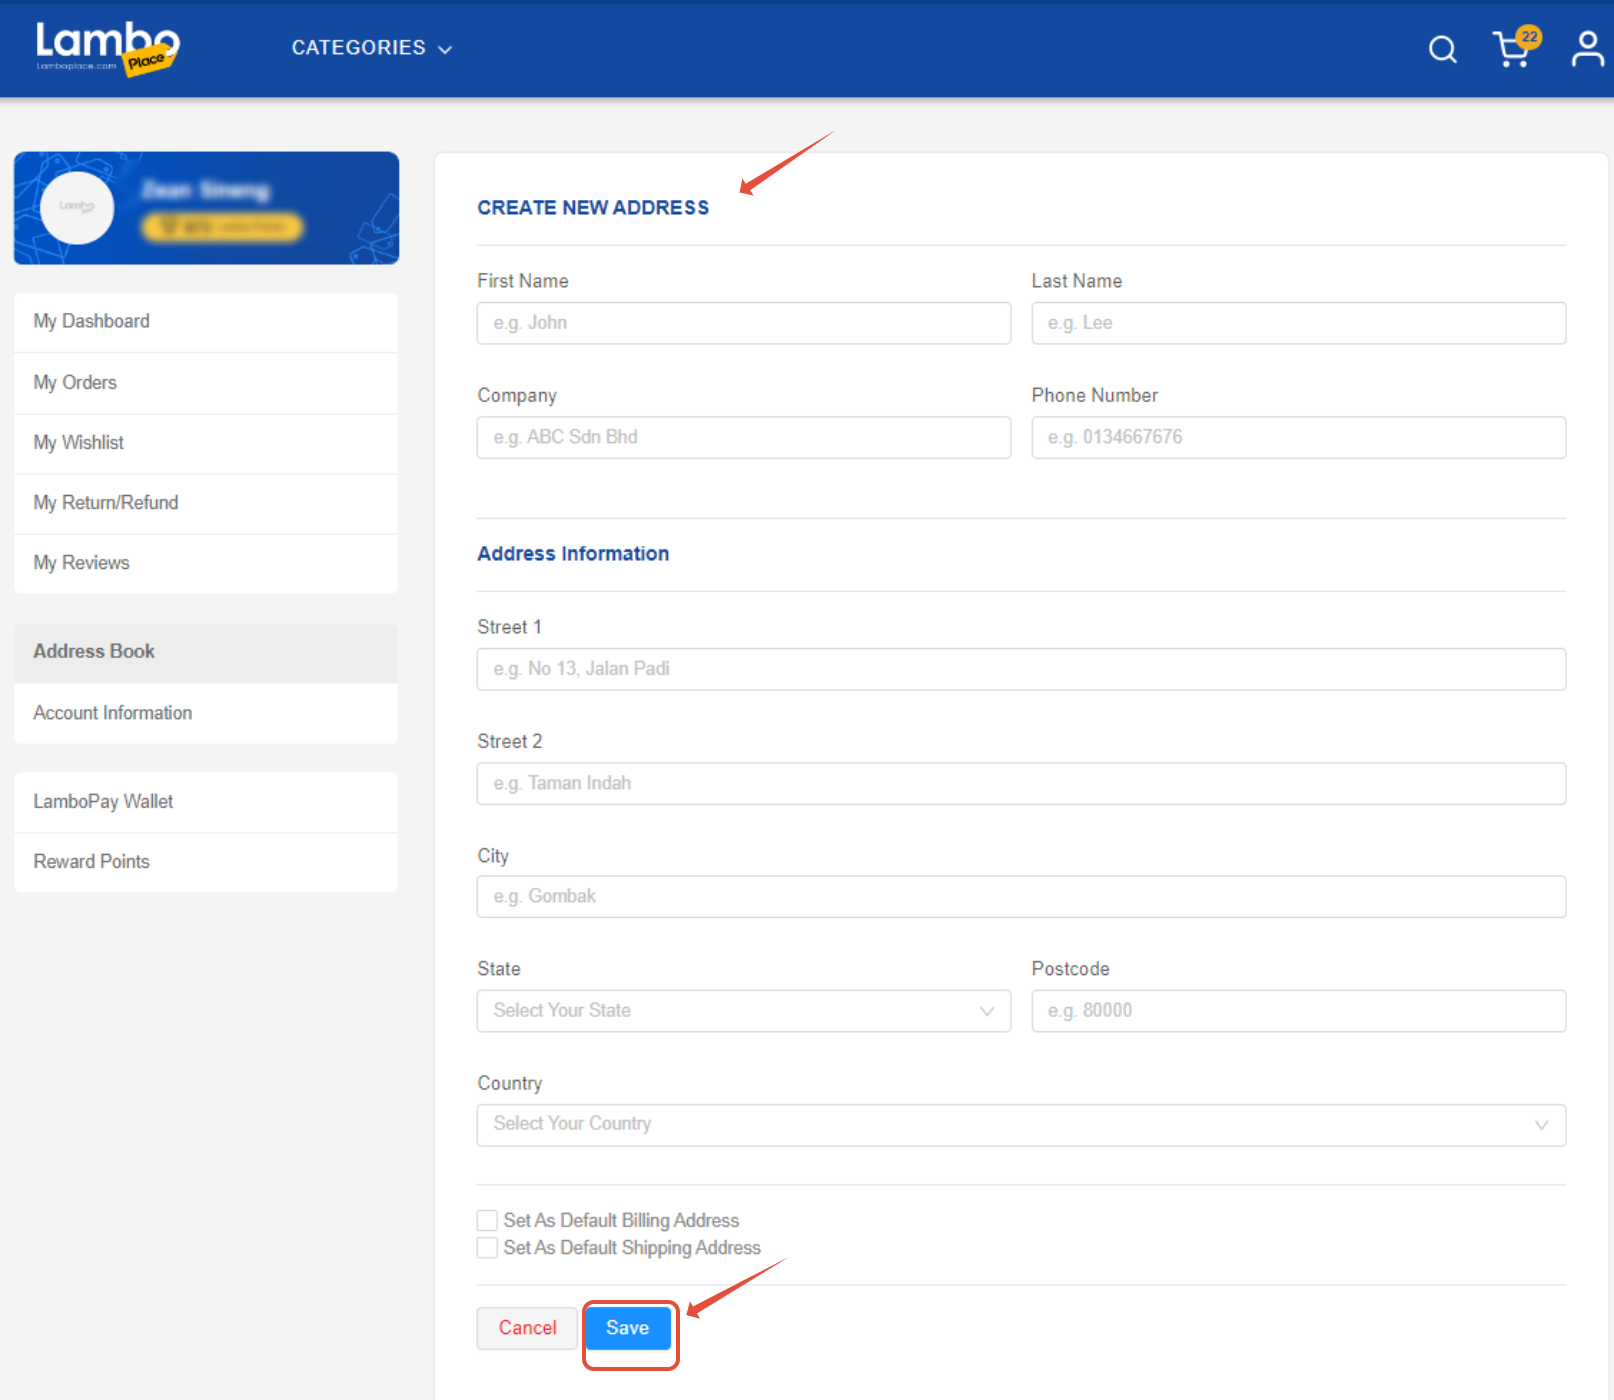Open the Select Your State dropdown
Viewport: 1614px width, 1400px height.
743,1011
